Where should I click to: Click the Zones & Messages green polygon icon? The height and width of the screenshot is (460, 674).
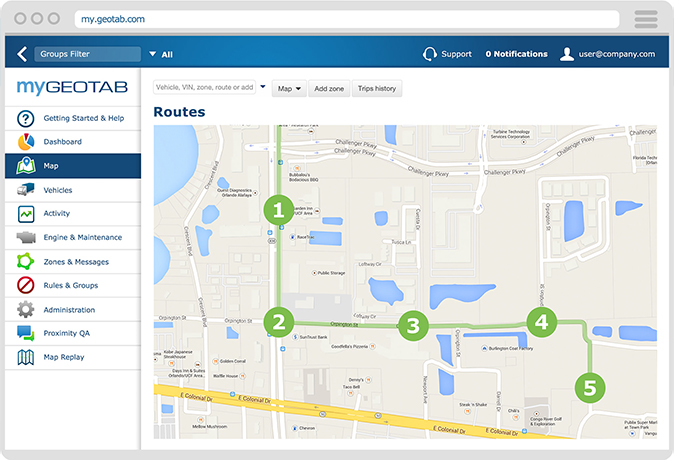pos(25,261)
